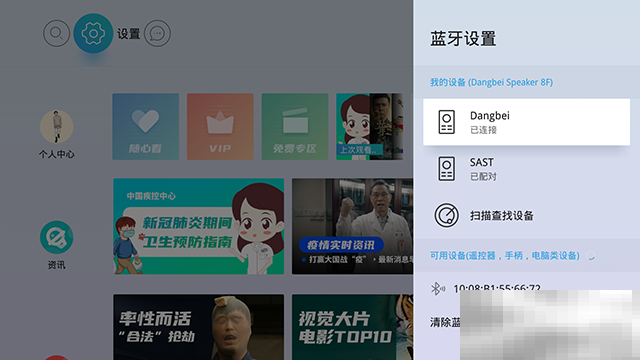The height and width of the screenshot is (360, 640).
Task: Select the connected Dangbei device row
Action: [527, 122]
